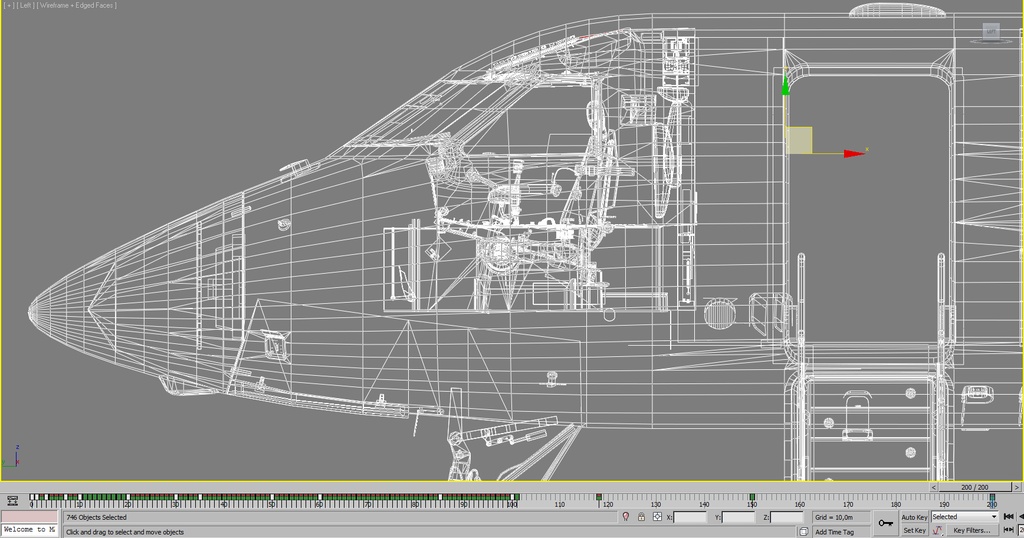This screenshot has height=538, width=1024.
Task: Click the 200 / 200 time slider
Action: [x=972, y=488]
